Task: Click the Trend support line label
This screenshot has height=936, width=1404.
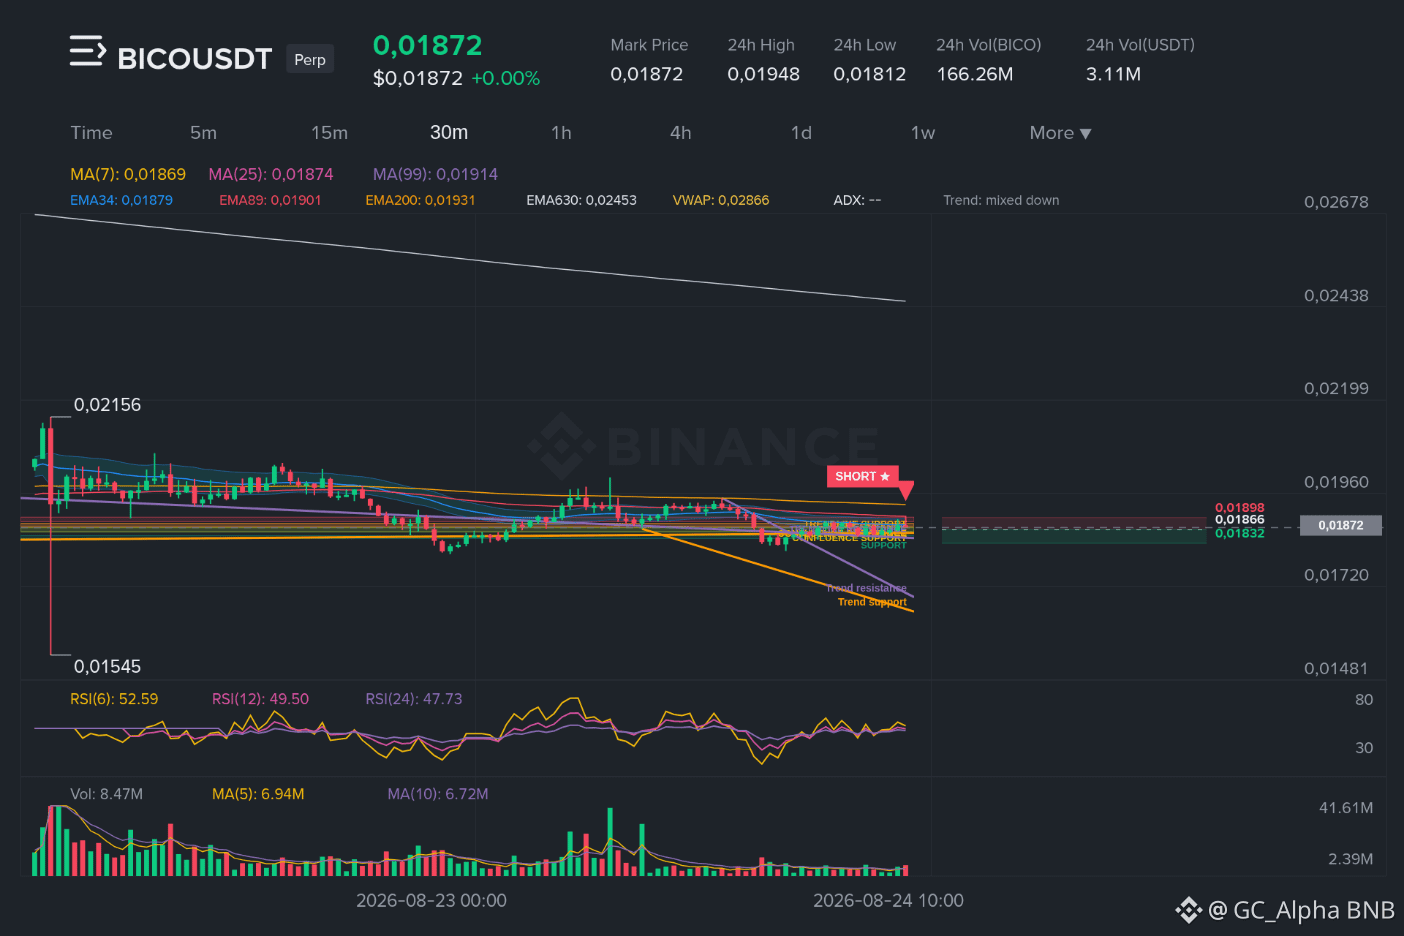Action: [872, 602]
